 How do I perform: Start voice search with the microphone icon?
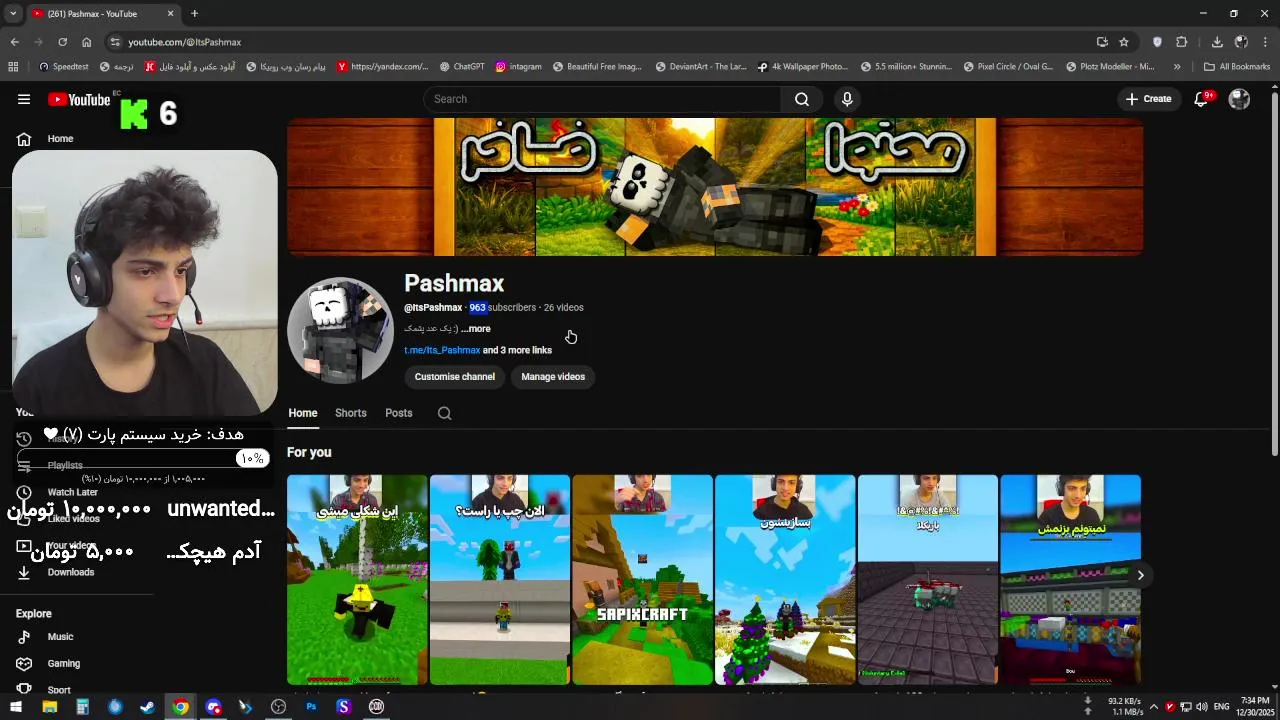tap(847, 99)
